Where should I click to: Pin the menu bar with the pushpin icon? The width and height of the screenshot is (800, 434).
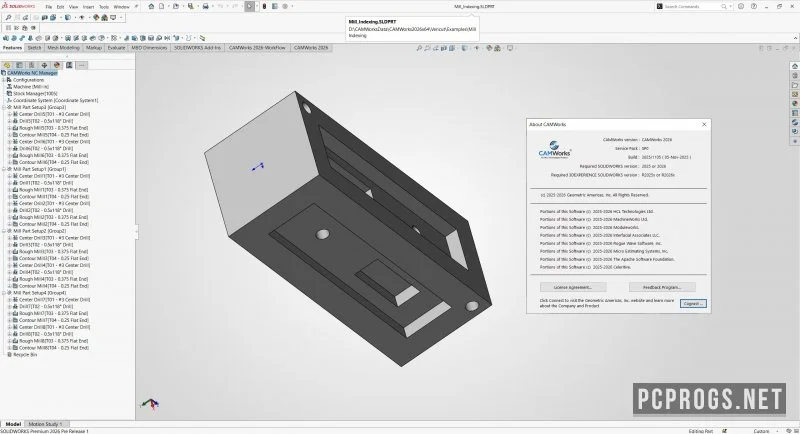coord(136,7)
